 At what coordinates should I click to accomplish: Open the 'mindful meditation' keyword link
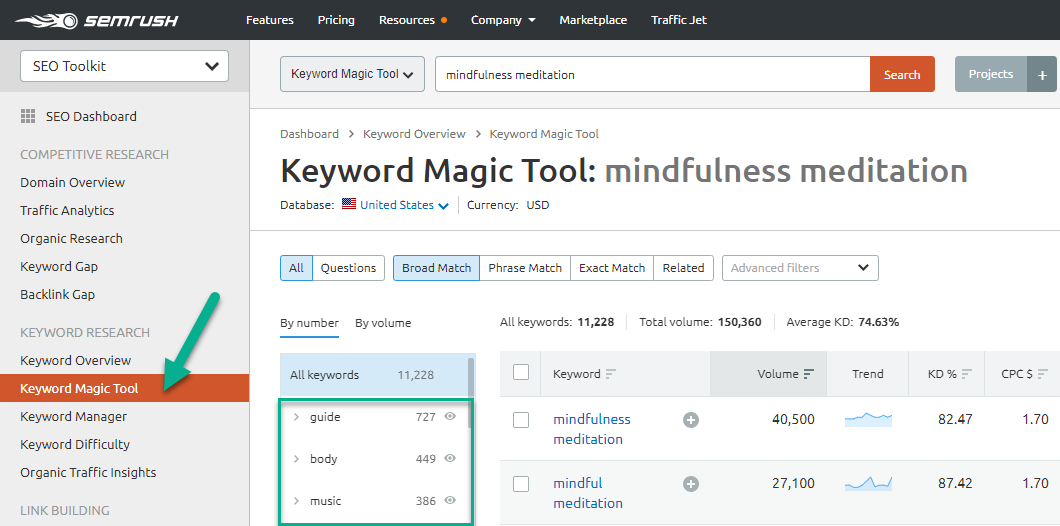click(x=588, y=493)
